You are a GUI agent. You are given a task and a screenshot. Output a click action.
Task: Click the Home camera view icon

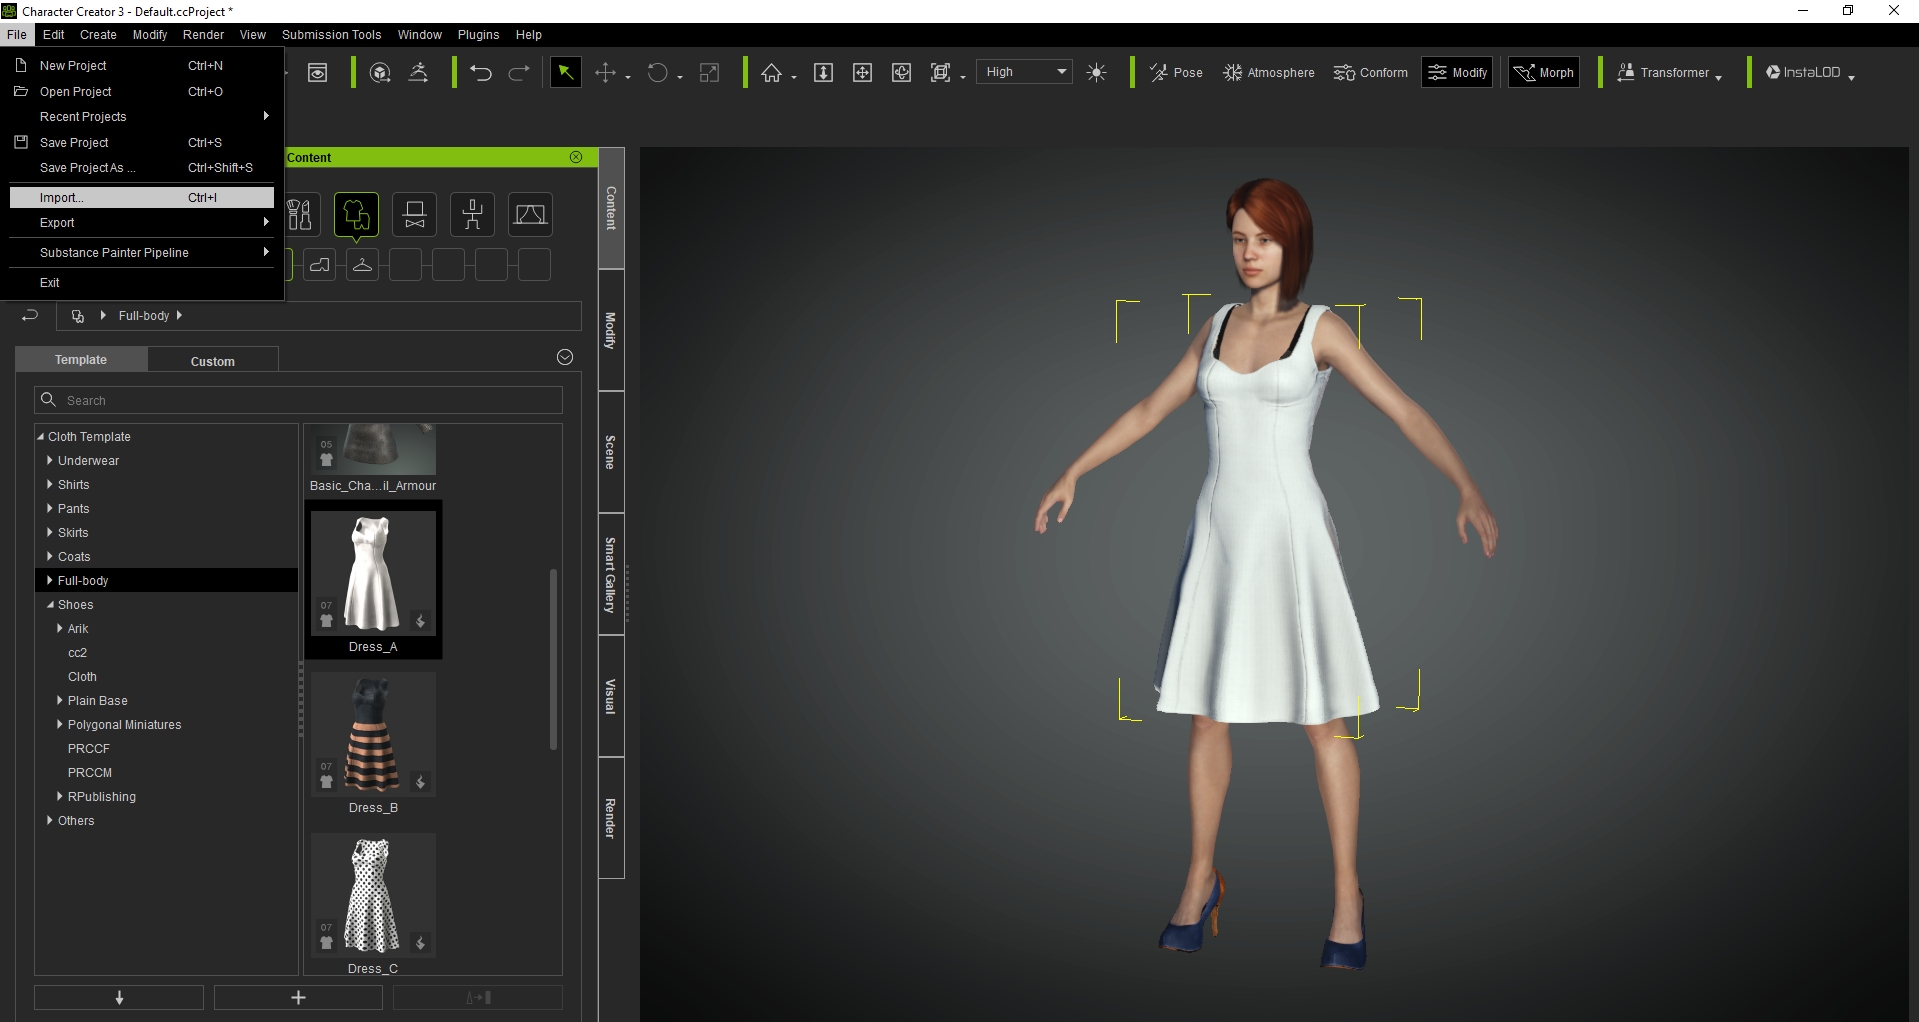771,73
